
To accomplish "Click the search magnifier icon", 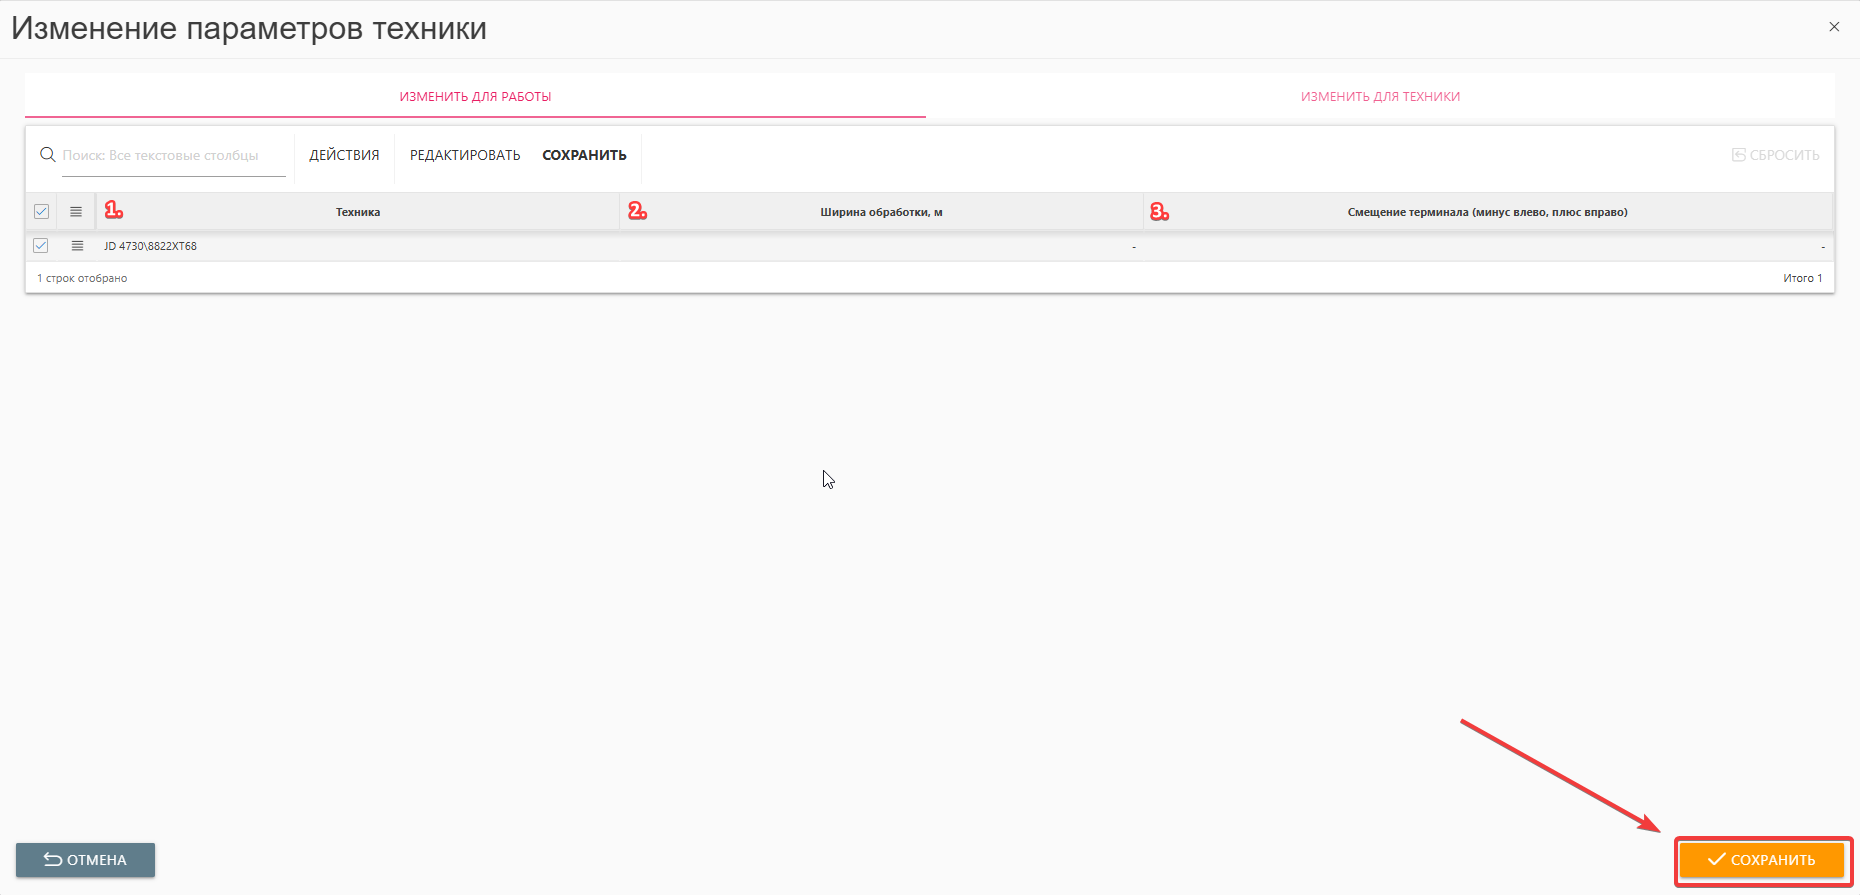I will (47, 155).
